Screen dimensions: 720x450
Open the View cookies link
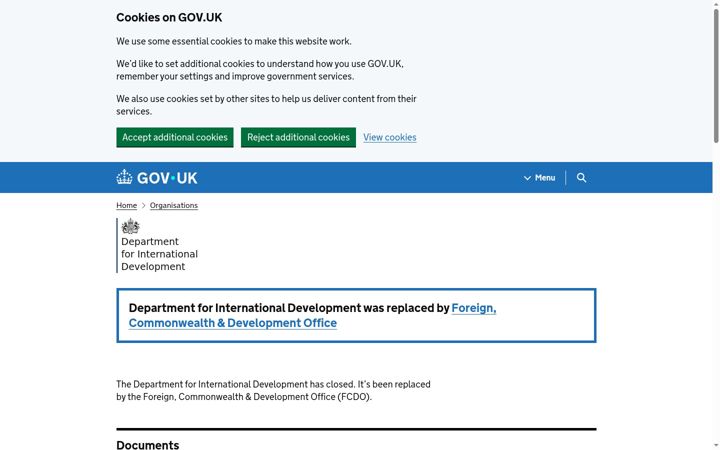[x=389, y=137]
